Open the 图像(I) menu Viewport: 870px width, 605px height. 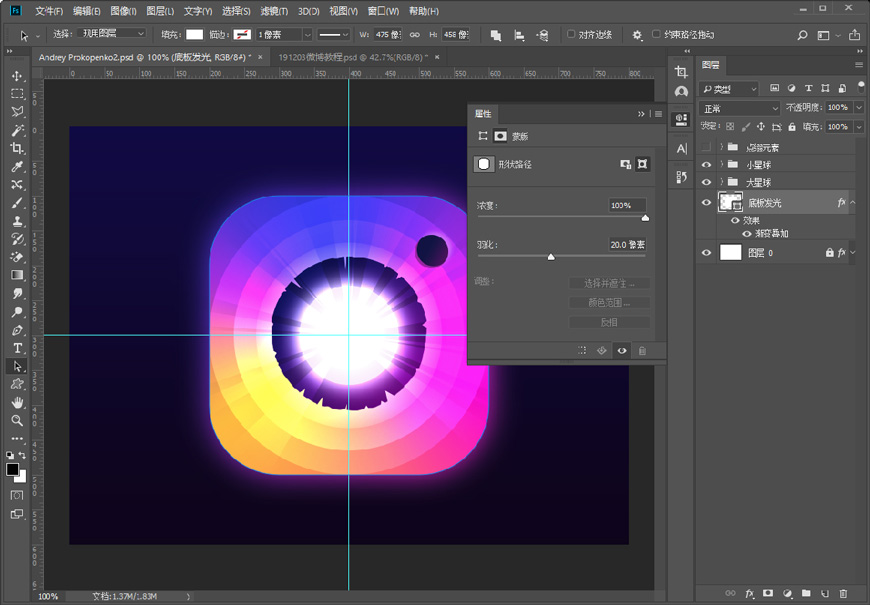point(124,11)
